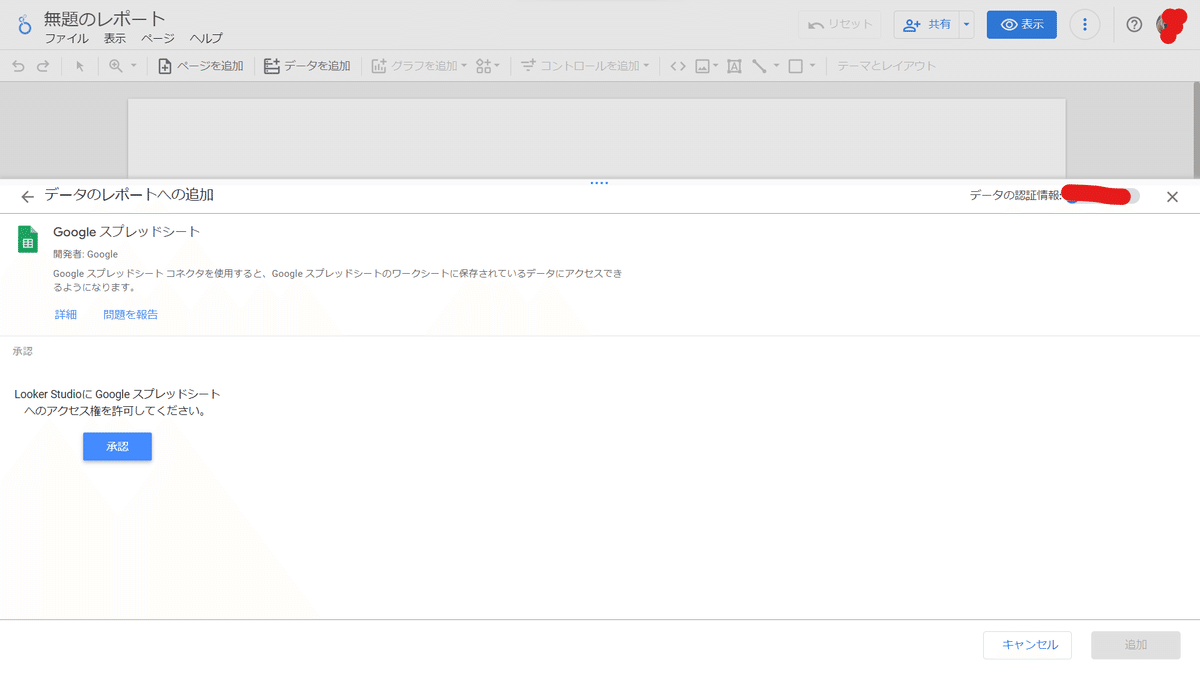Click the リセット button
Screen dimensions: 1200x675
tap(840, 25)
